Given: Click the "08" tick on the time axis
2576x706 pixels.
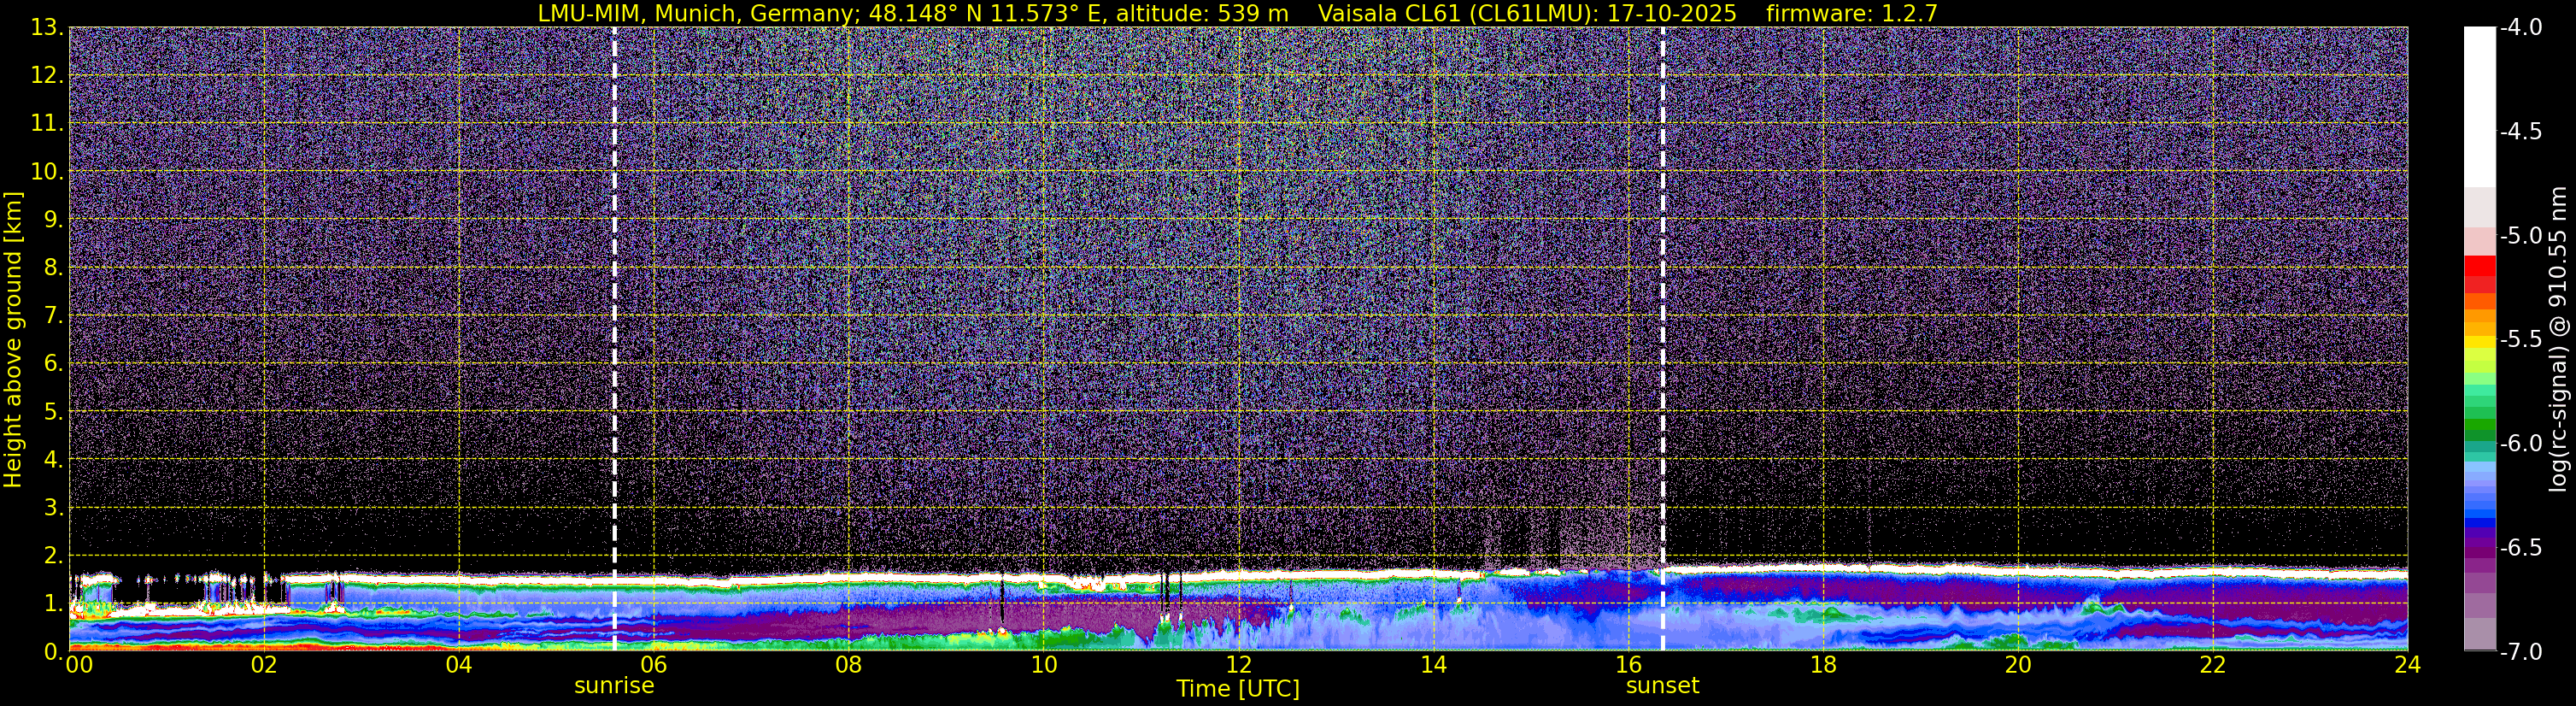Looking at the screenshot, I should tap(848, 665).
